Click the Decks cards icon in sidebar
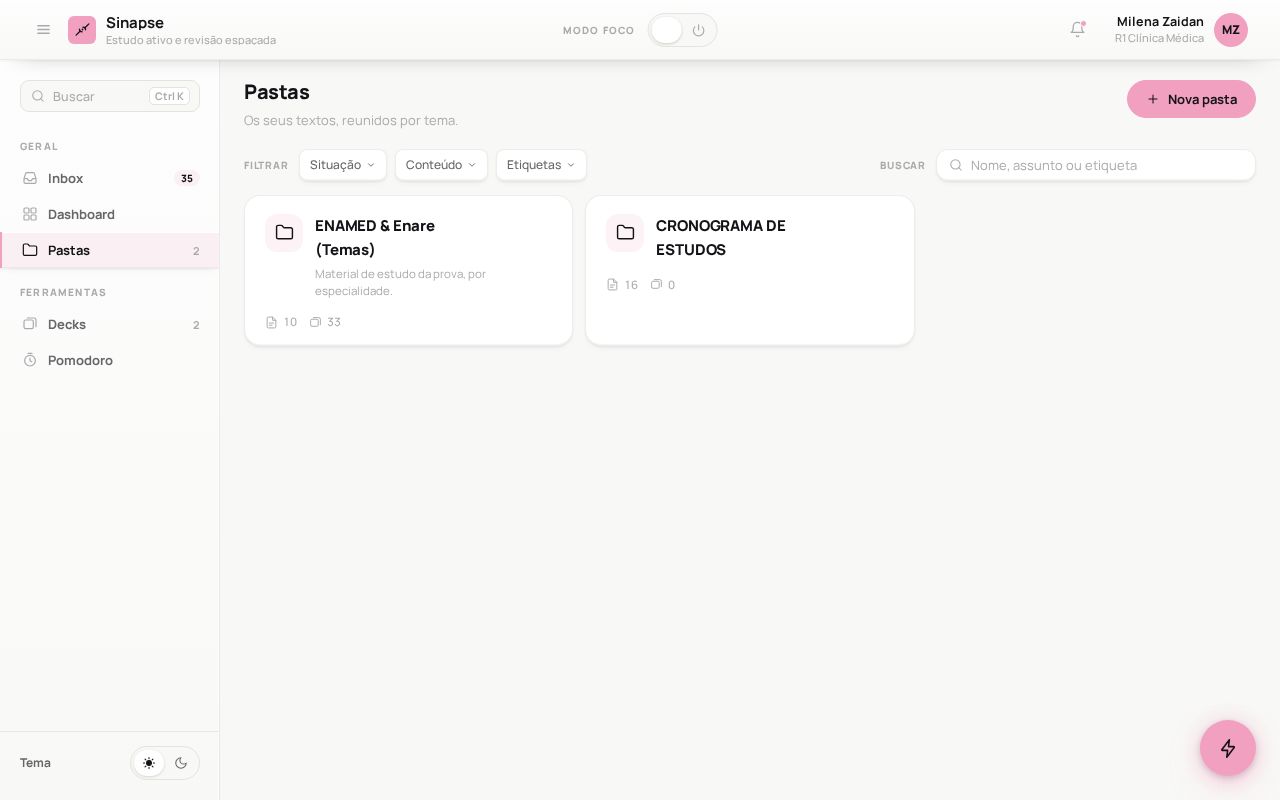Viewport: 1280px width, 800px height. pos(30,324)
